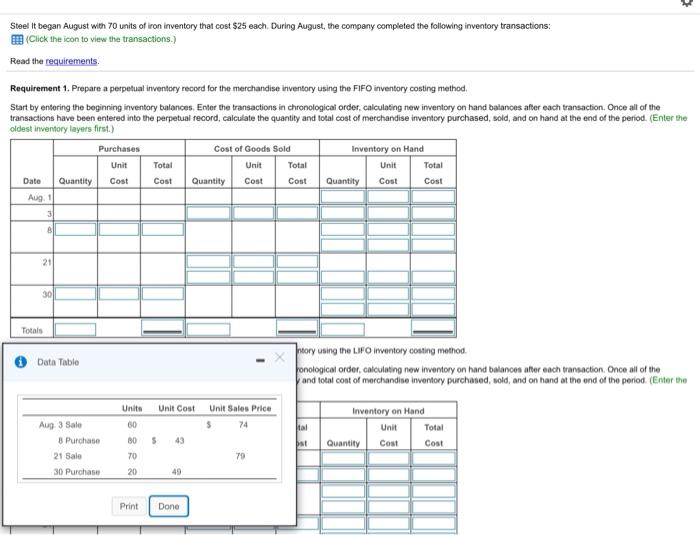Click '21 Sale' row label
The width and height of the screenshot is (700, 535).
pyautogui.click(x=67, y=456)
